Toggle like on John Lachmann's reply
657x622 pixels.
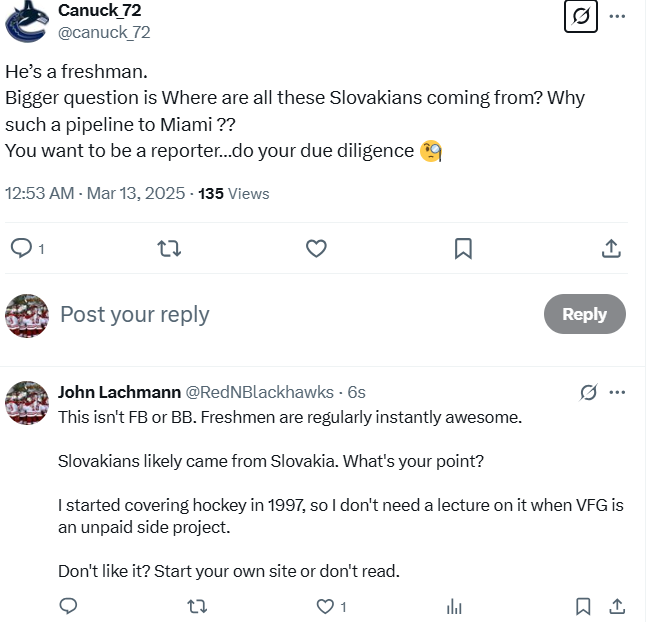pos(325,605)
